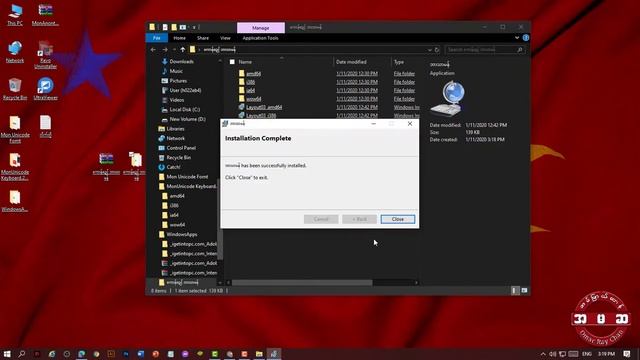The image size is (640, 360).
Task: Open Mon Unicode Font folder in sidebar
Action: click(x=187, y=177)
